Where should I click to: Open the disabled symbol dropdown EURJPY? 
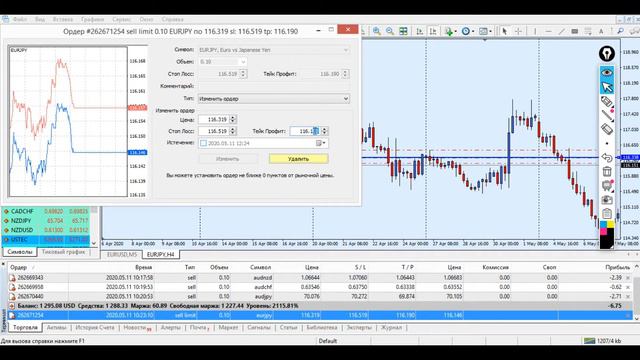tap(273, 50)
